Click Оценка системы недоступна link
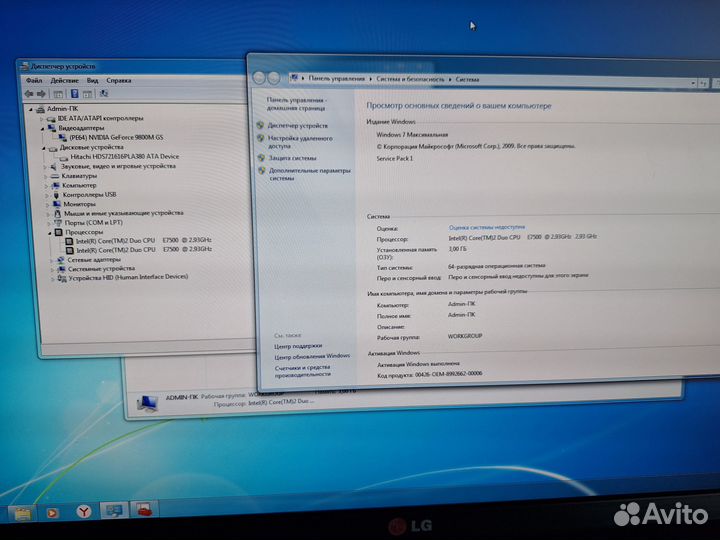 (487, 227)
